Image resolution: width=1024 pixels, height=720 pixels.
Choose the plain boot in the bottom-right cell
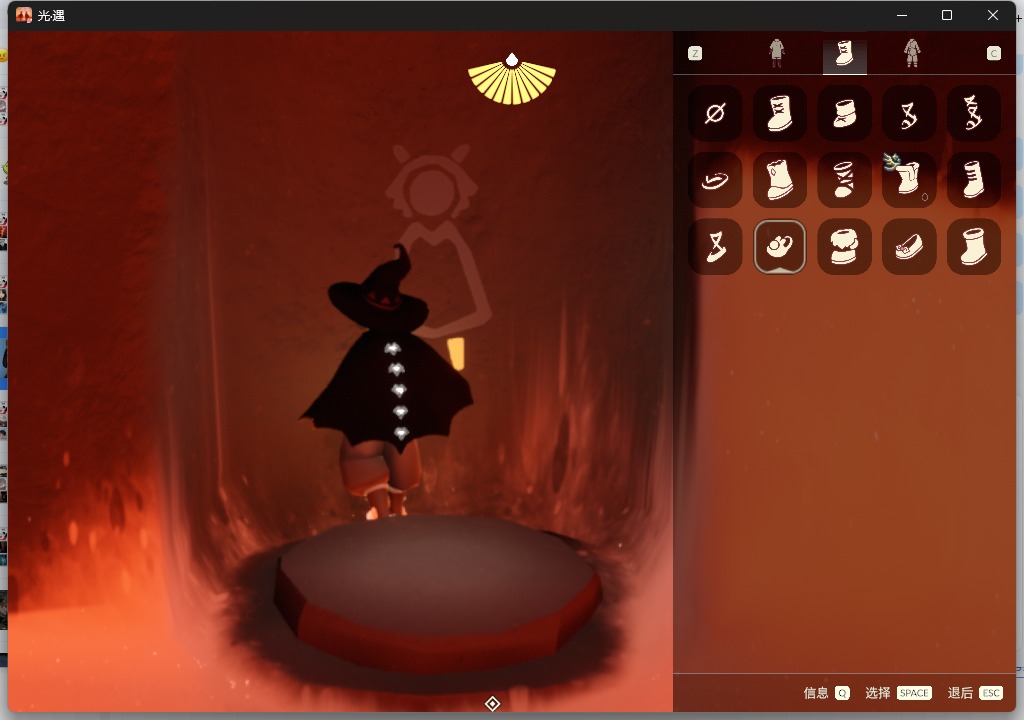point(973,246)
